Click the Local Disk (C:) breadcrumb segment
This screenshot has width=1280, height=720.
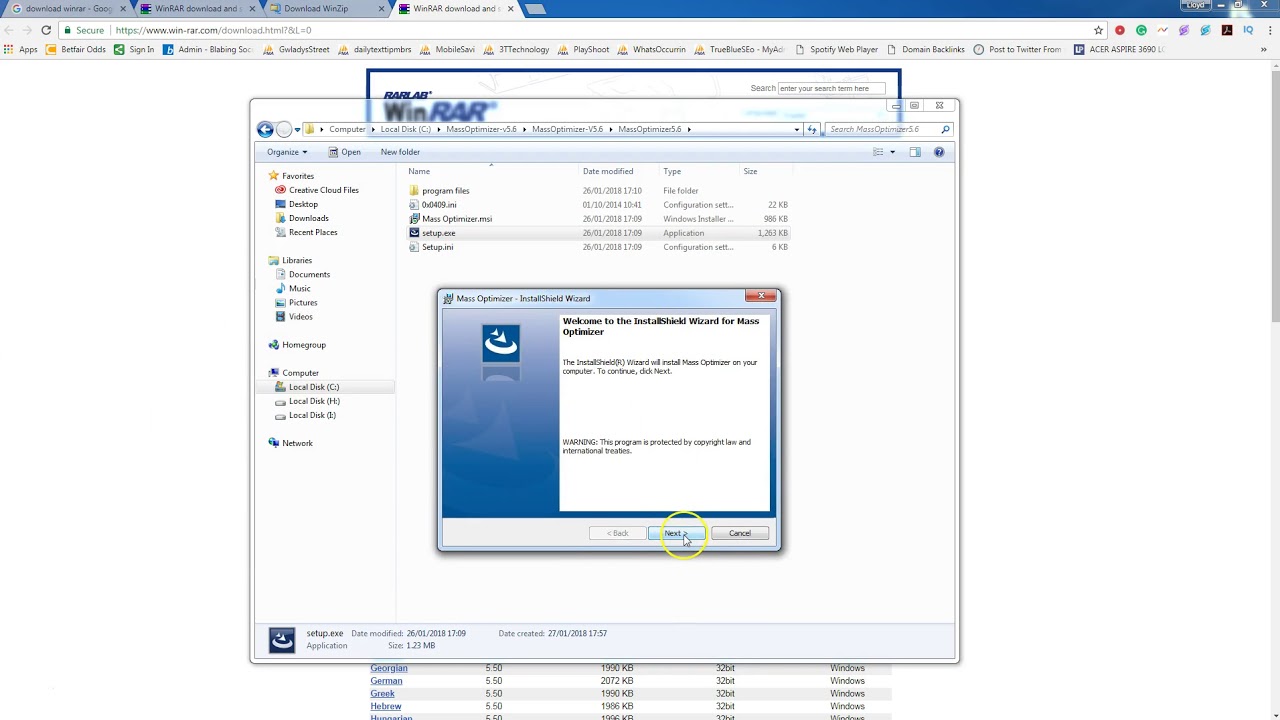pos(406,129)
